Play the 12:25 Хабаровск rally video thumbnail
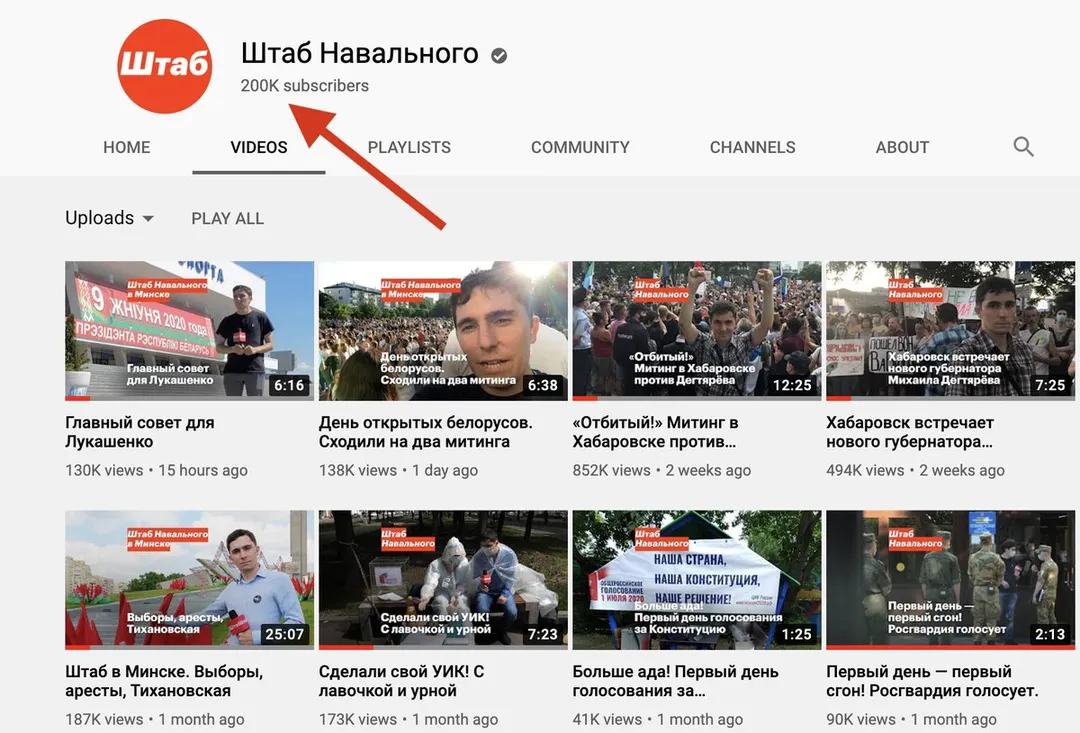Screen dimensions: 1080x733 point(697,331)
